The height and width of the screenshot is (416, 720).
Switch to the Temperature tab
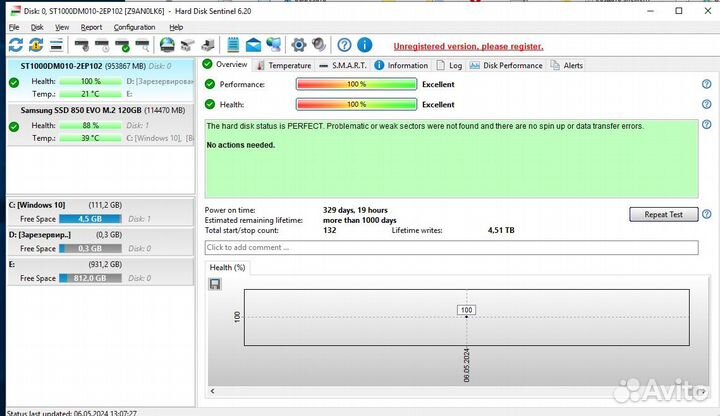pyautogui.click(x=284, y=65)
